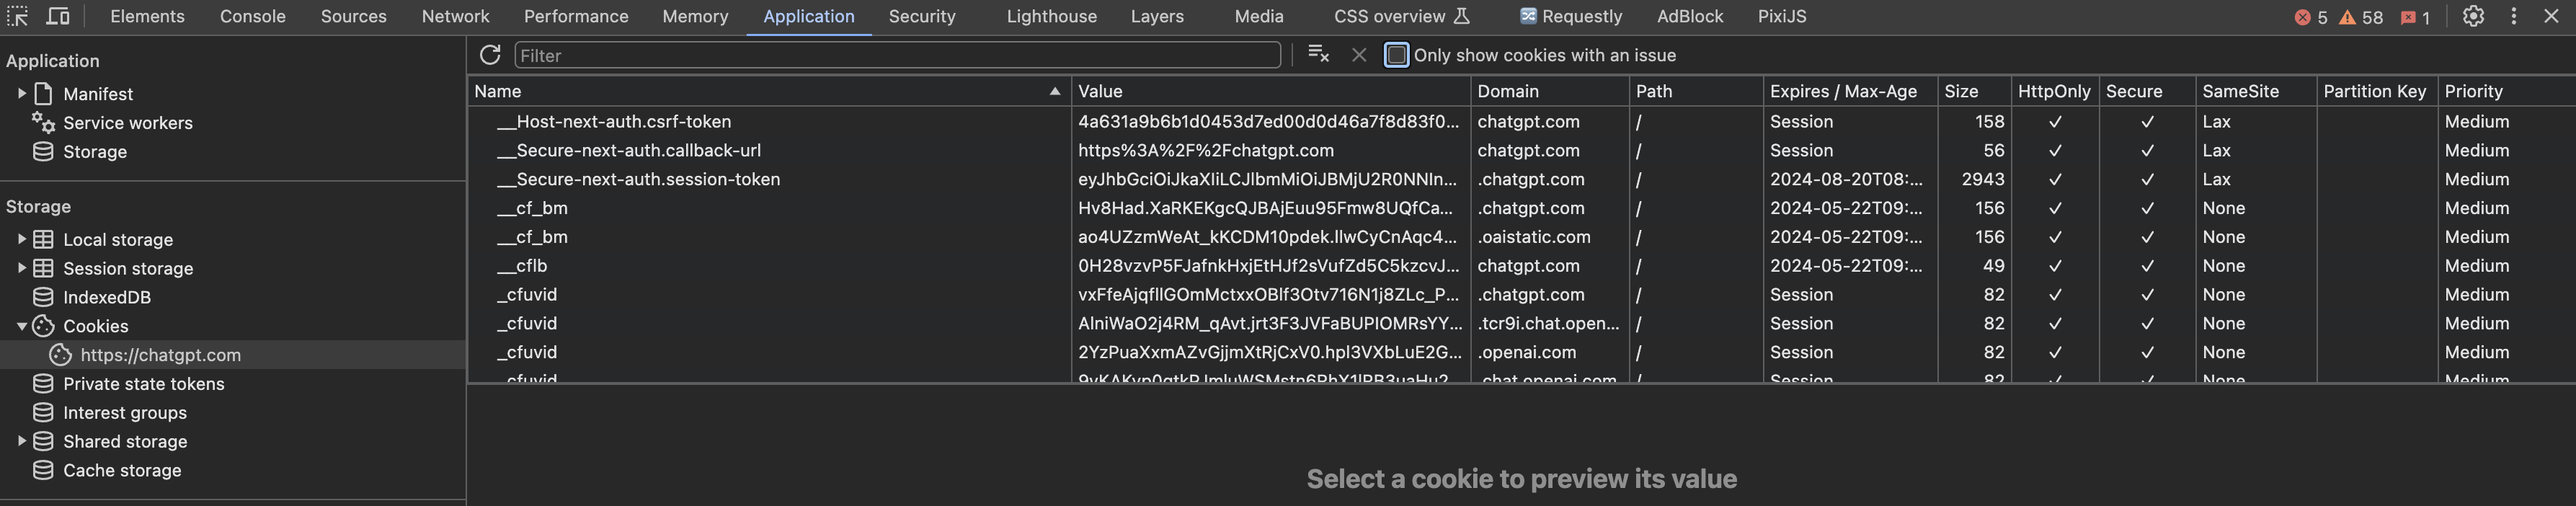Click the refresh cookies icon

489,55
